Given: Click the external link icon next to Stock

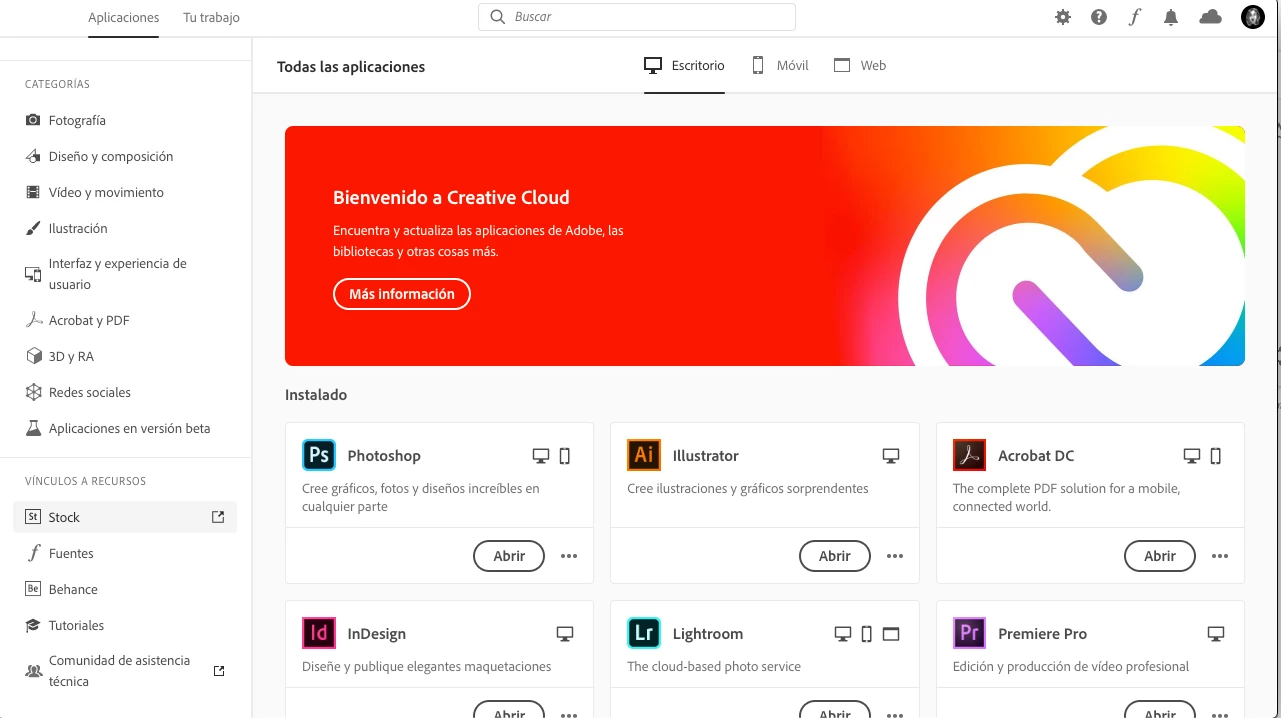Looking at the screenshot, I should click(x=218, y=517).
